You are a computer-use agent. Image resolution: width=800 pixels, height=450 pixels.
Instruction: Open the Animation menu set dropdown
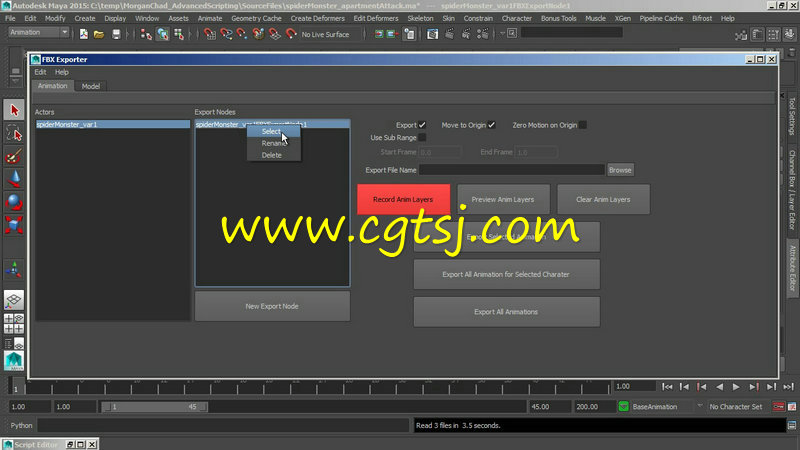[x=64, y=32]
